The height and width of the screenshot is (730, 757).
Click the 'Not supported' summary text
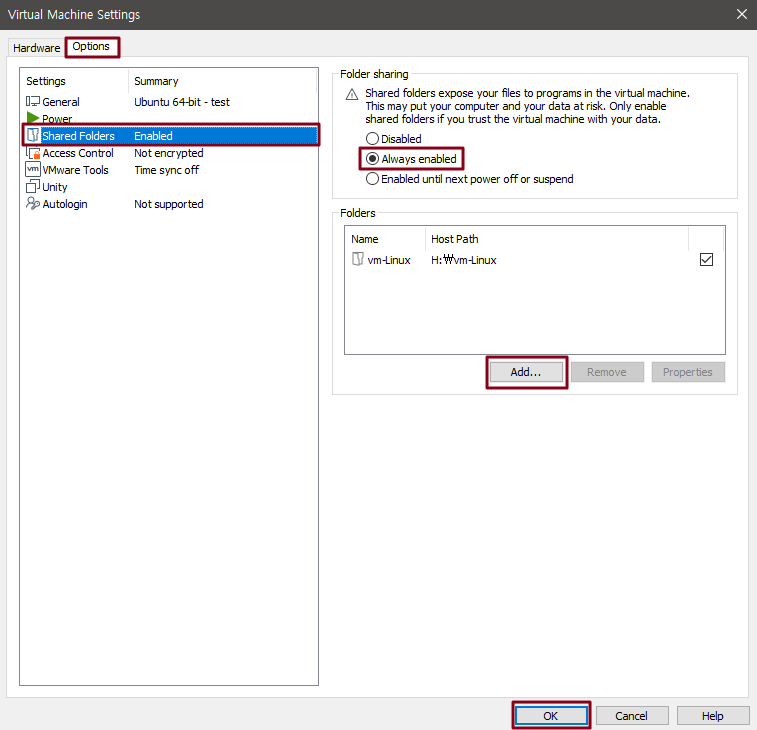168,204
